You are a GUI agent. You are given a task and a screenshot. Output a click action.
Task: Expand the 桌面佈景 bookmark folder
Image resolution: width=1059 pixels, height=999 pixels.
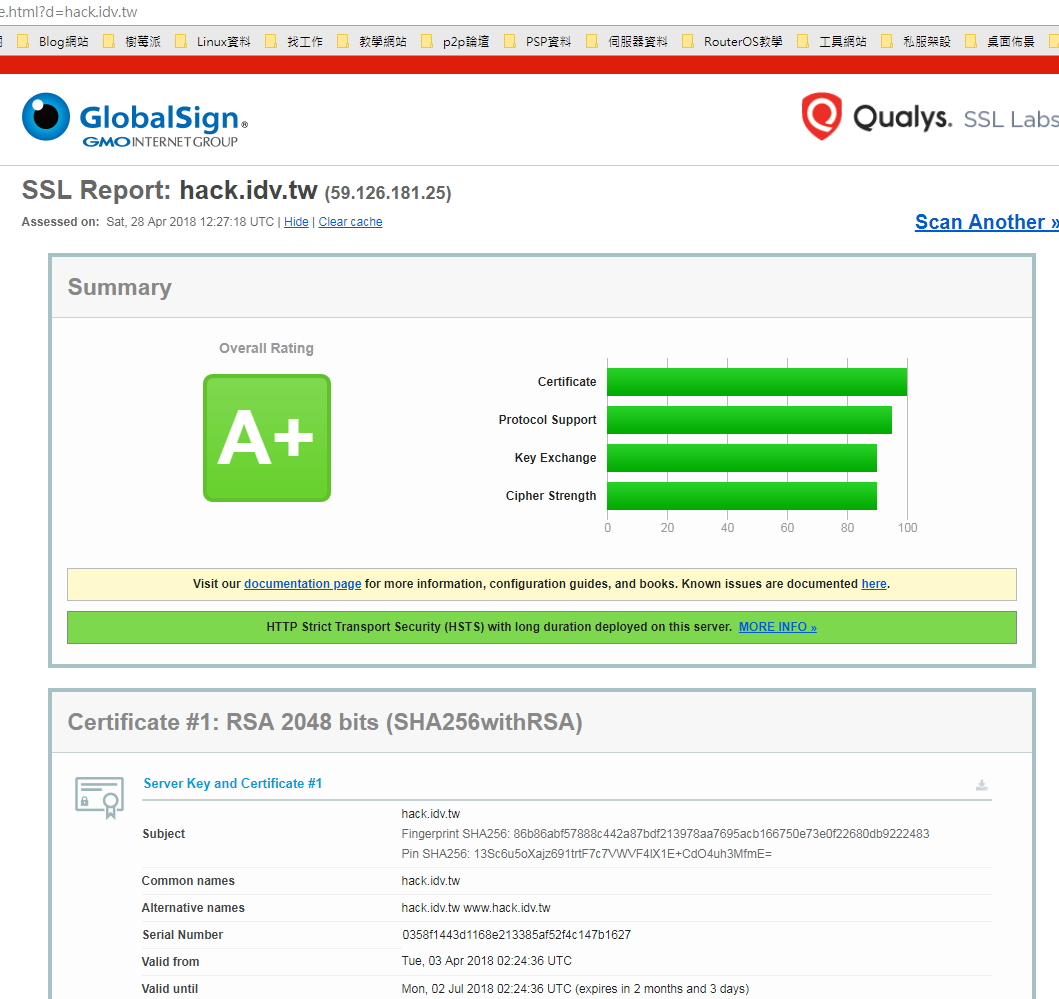point(1000,41)
